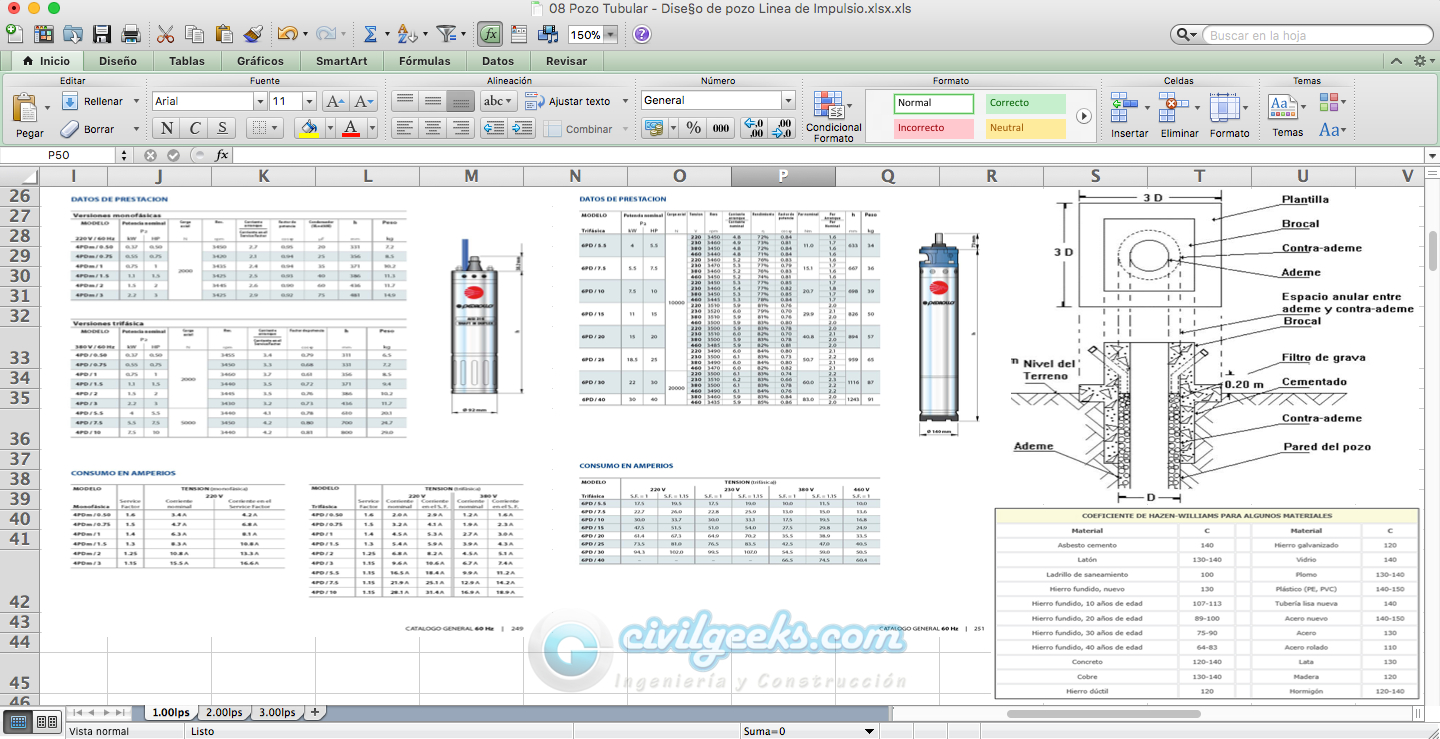Screen dimensions: 1440x739
Task: Click the Print icon in toolbar
Action: [x=130, y=34]
